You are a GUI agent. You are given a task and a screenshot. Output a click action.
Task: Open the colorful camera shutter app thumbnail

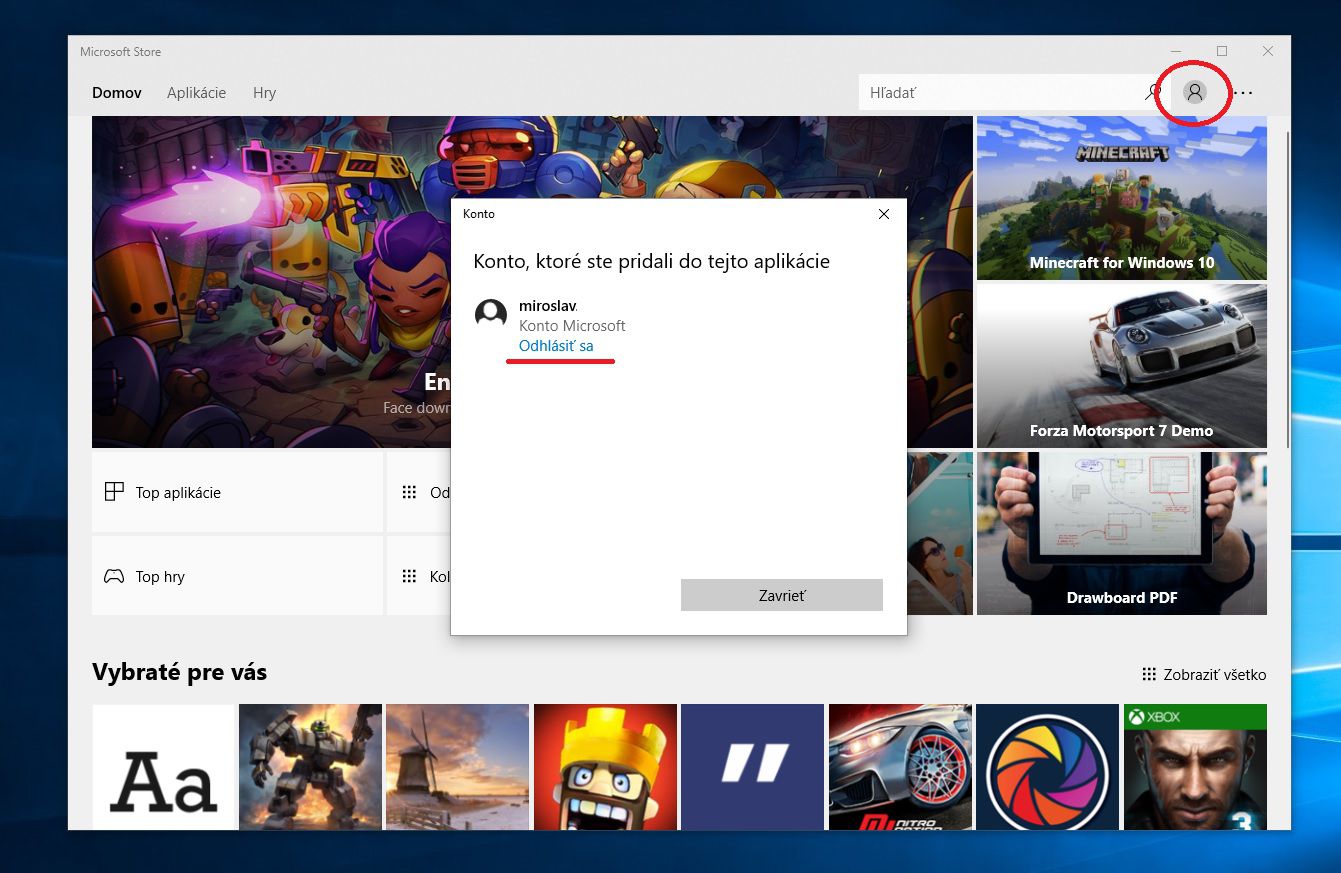[x=1047, y=767]
